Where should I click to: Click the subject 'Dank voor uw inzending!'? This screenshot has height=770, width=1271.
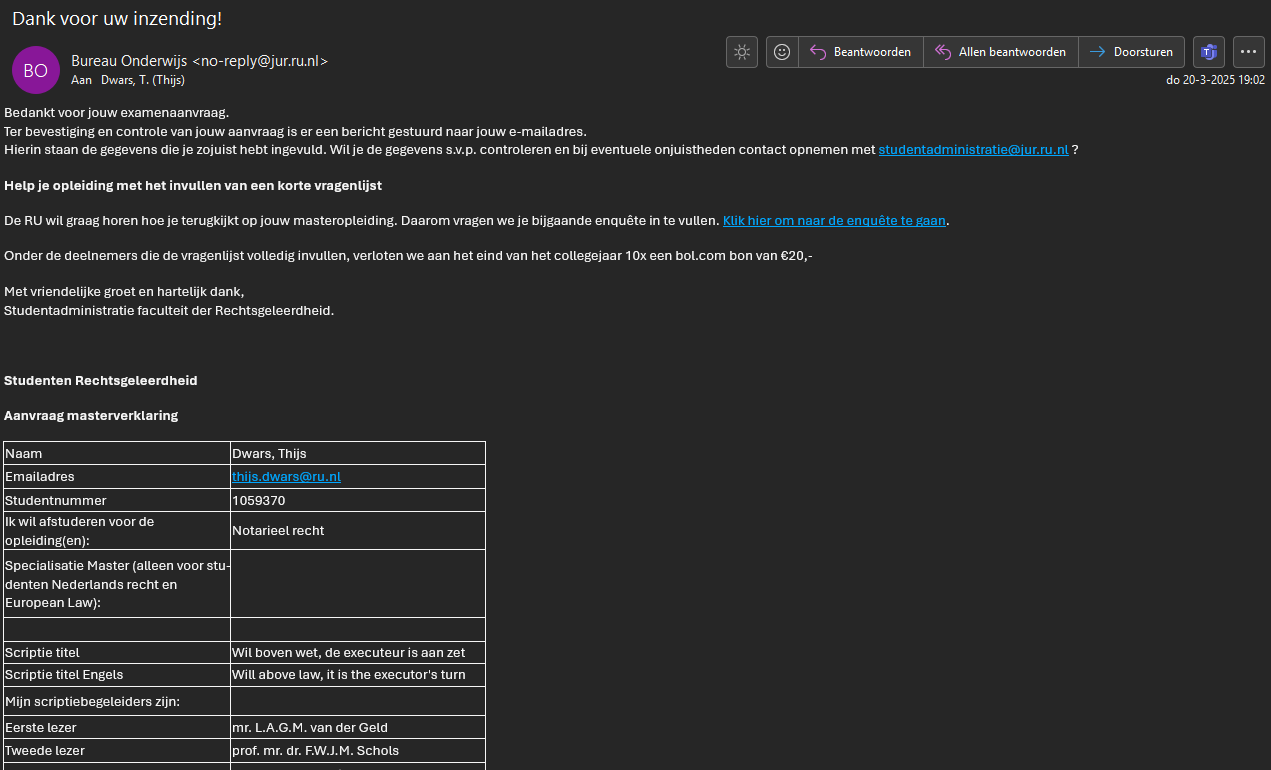pos(117,19)
